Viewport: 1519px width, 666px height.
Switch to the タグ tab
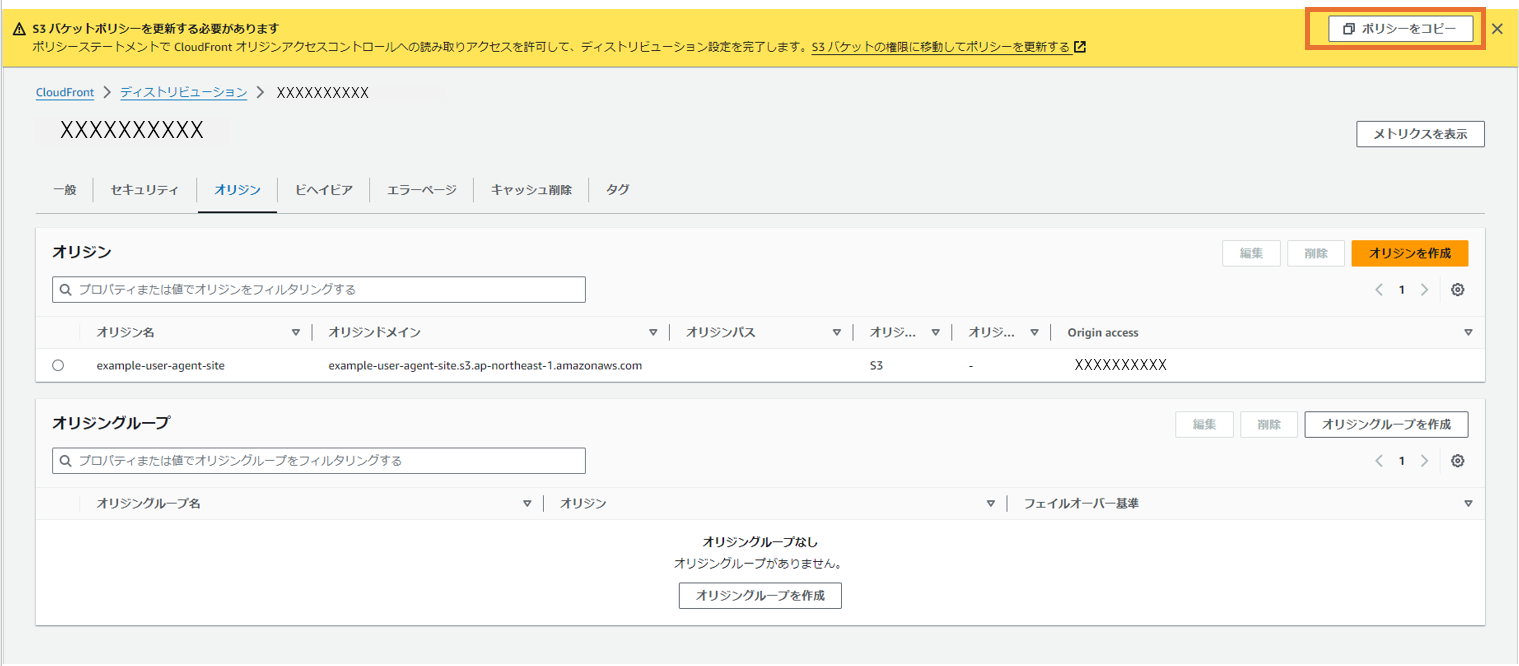(x=617, y=189)
